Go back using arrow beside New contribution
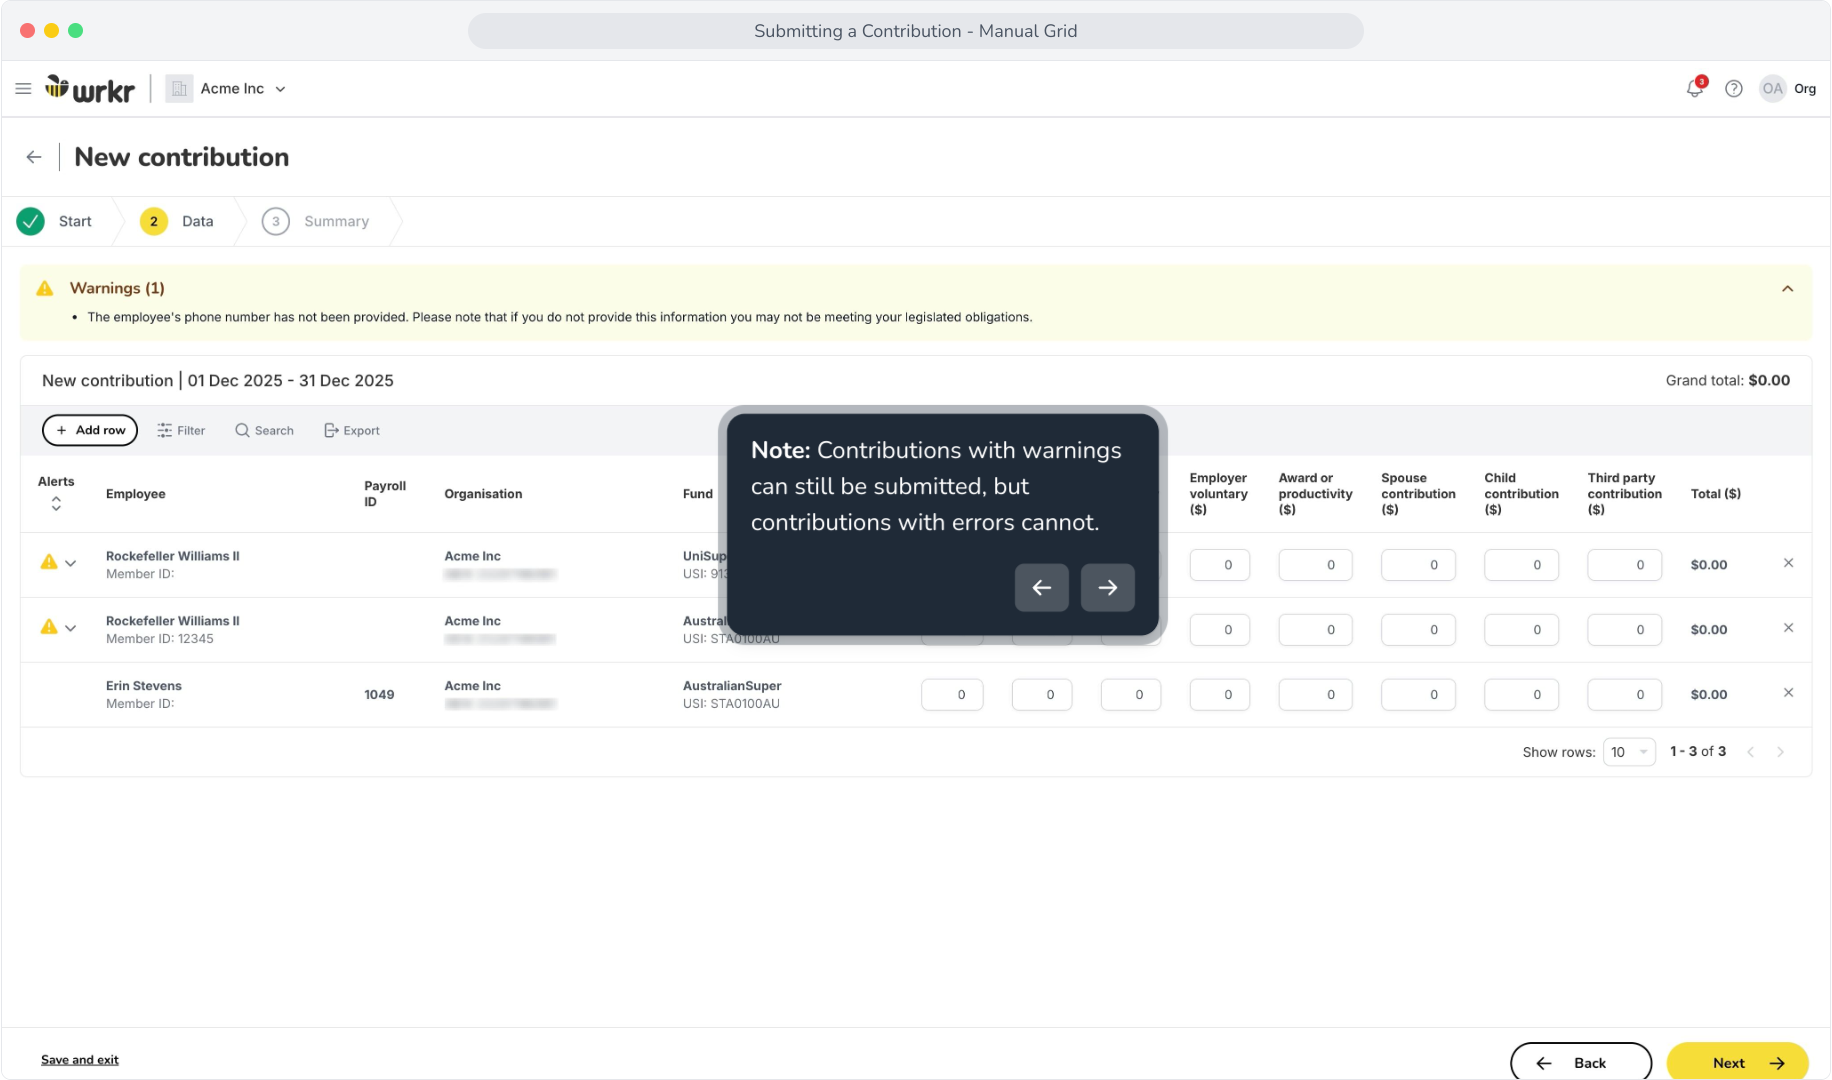The width and height of the screenshot is (1832, 1080). click(x=34, y=157)
